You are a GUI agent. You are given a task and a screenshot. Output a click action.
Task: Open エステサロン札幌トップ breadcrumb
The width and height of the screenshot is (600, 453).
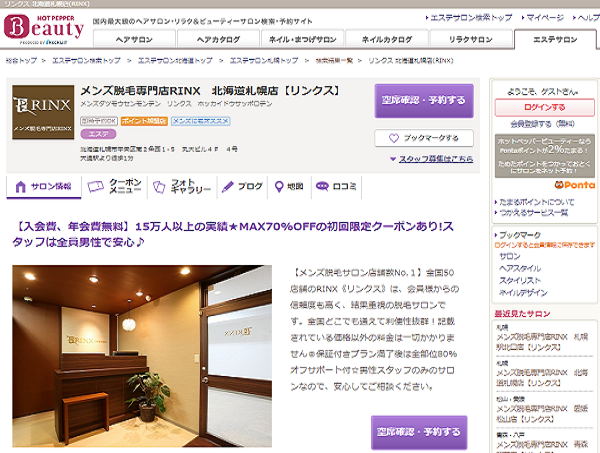(x=264, y=60)
